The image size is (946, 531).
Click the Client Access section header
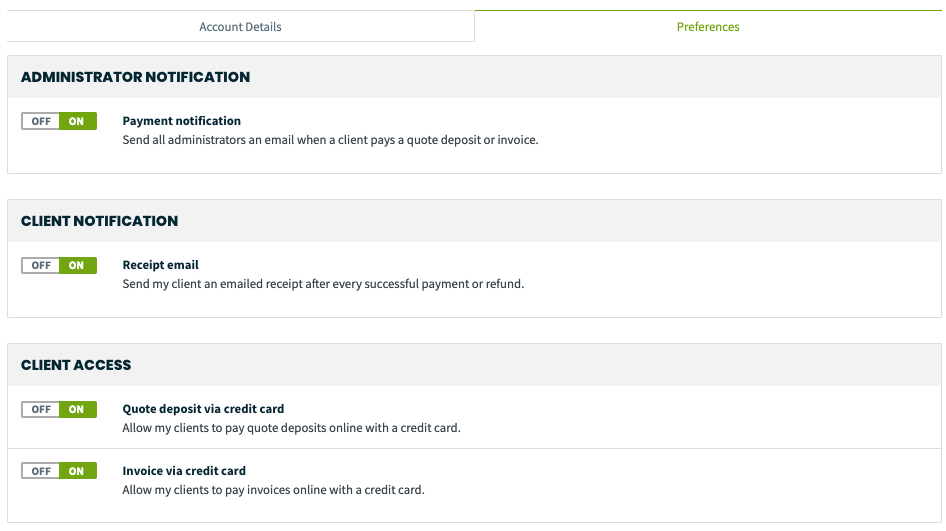[76, 366]
